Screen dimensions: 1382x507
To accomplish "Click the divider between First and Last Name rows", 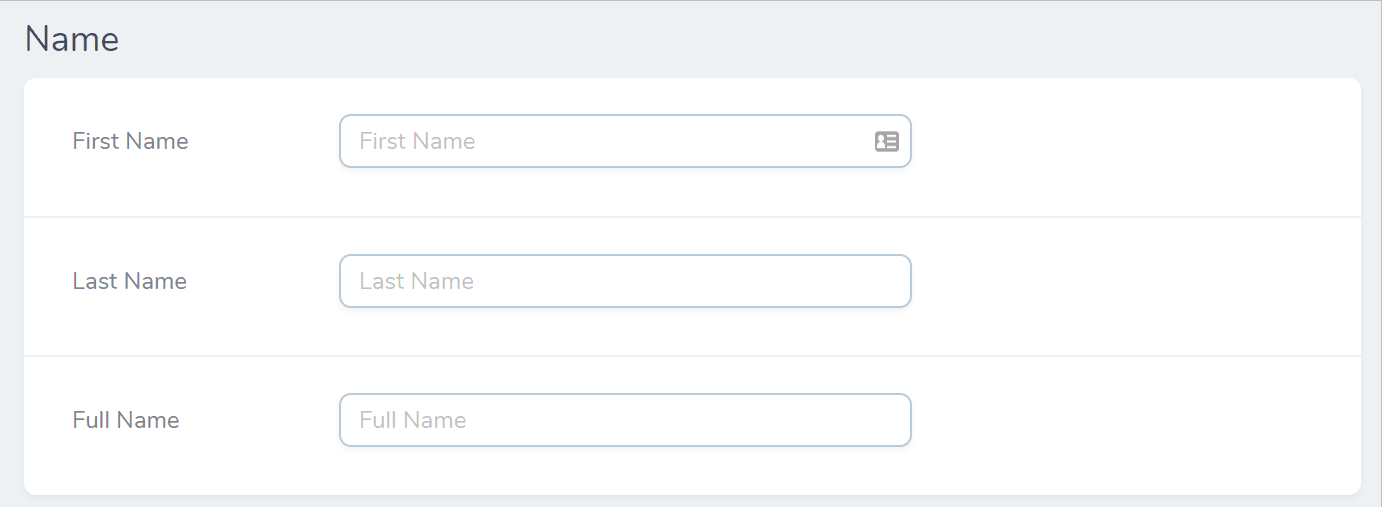I will click(x=692, y=217).
